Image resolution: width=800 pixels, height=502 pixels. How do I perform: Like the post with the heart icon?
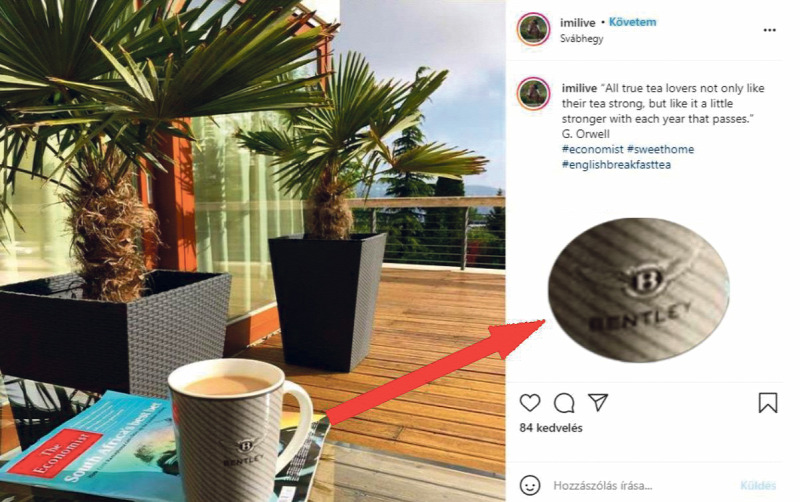pos(530,403)
